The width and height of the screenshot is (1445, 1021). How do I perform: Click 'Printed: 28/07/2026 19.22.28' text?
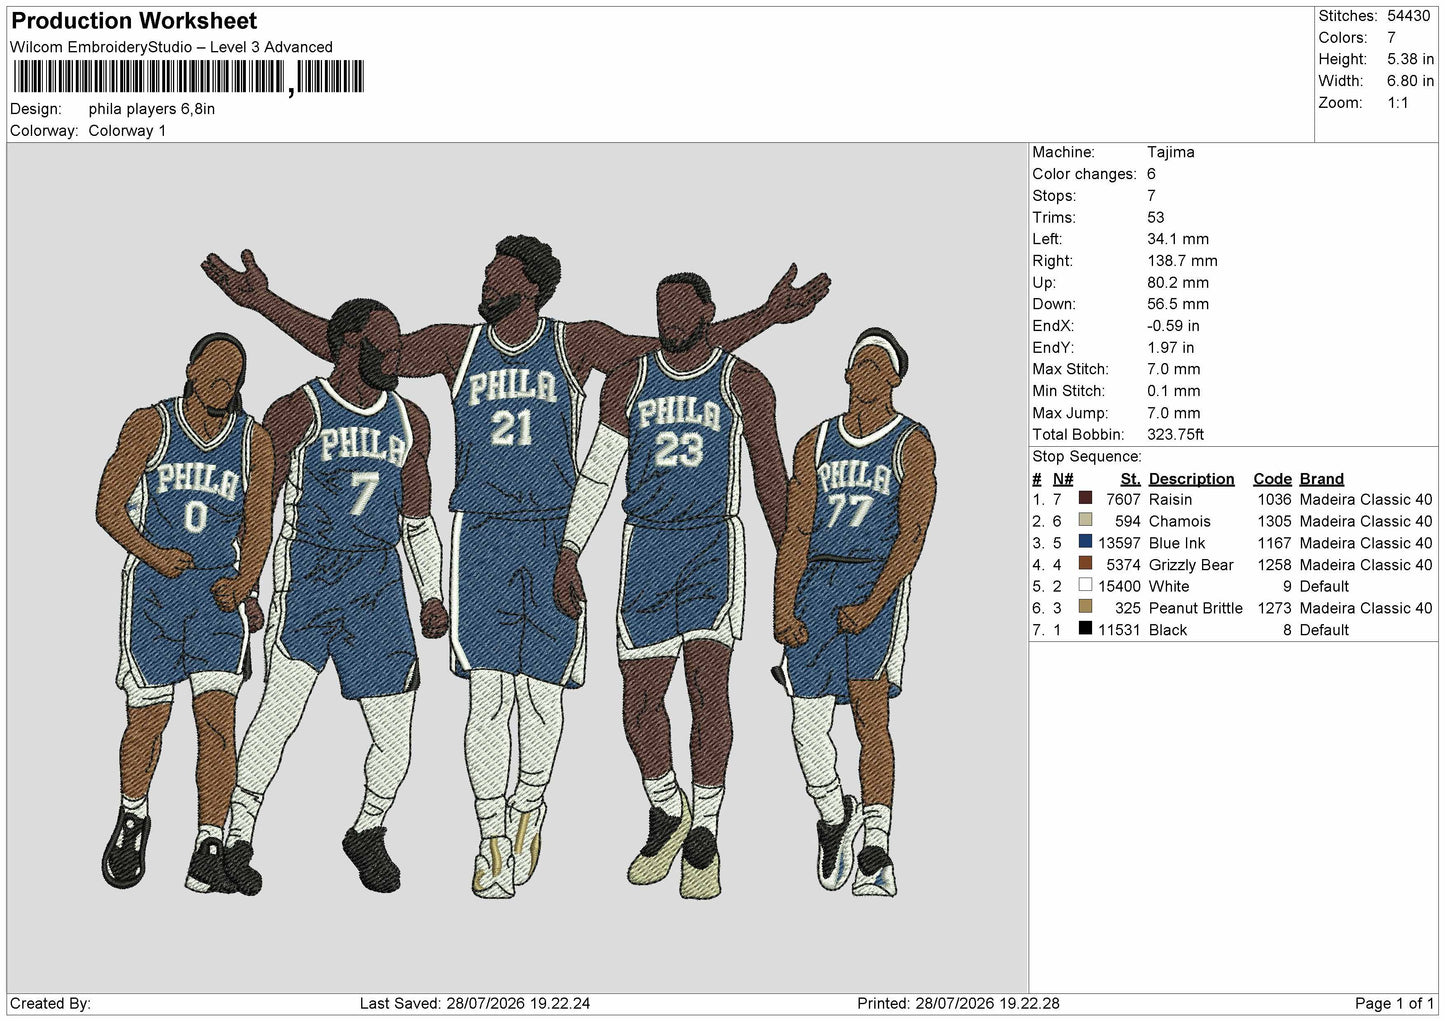pyautogui.click(x=958, y=1004)
